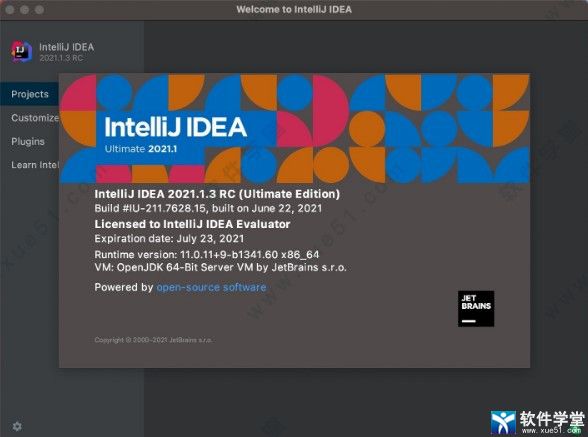Click the JetBrains logo in About dialog
The height and width of the screenshot is (437, 588).
pos(476,309)
